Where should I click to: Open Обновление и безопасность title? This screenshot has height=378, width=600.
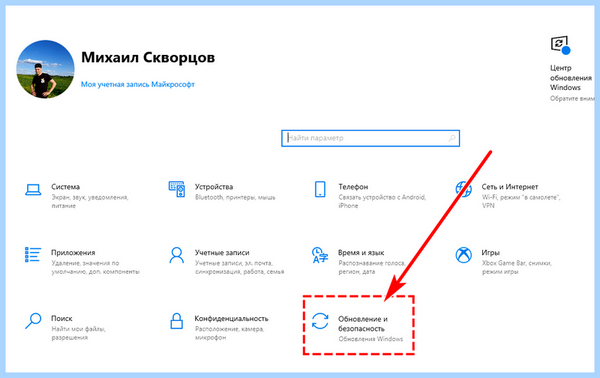(x=363, y=324)
